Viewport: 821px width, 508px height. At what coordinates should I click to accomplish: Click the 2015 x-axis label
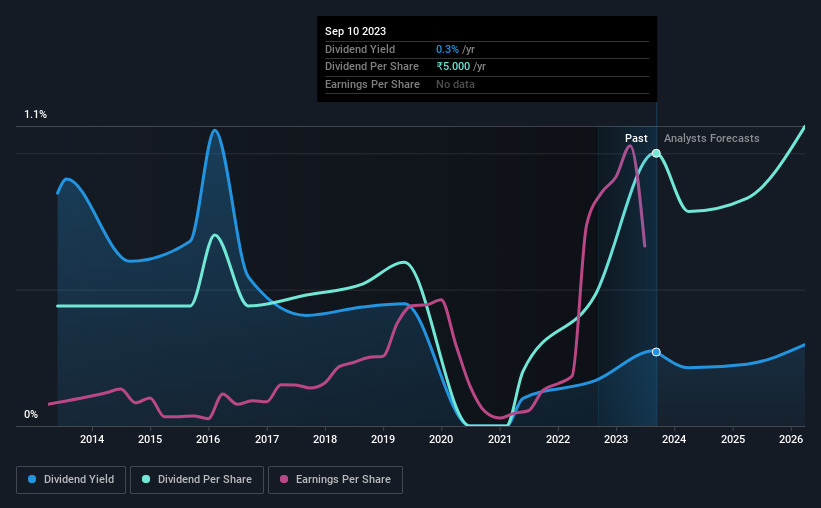point(150,439)
